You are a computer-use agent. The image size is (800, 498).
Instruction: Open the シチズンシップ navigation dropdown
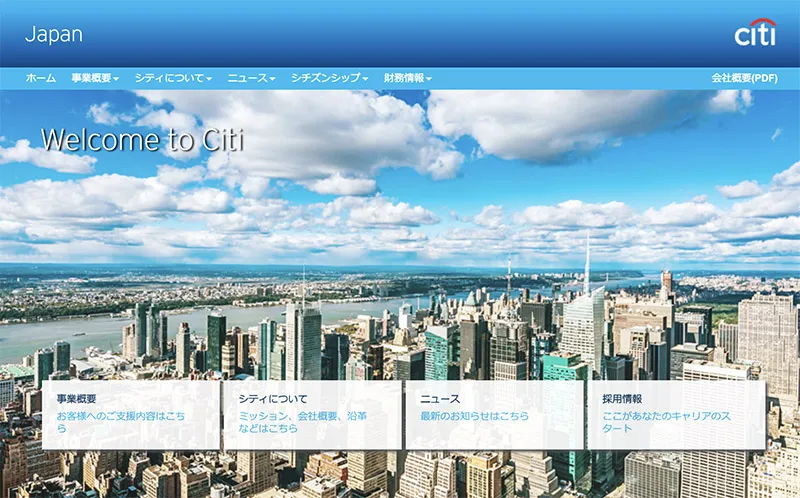pos(330,78)
